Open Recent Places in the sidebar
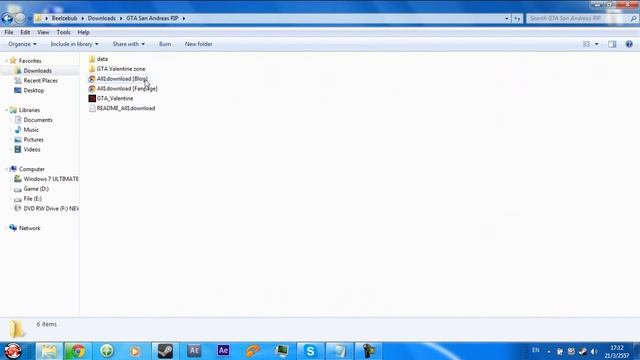The image size is (640, 360). (40, 80)
